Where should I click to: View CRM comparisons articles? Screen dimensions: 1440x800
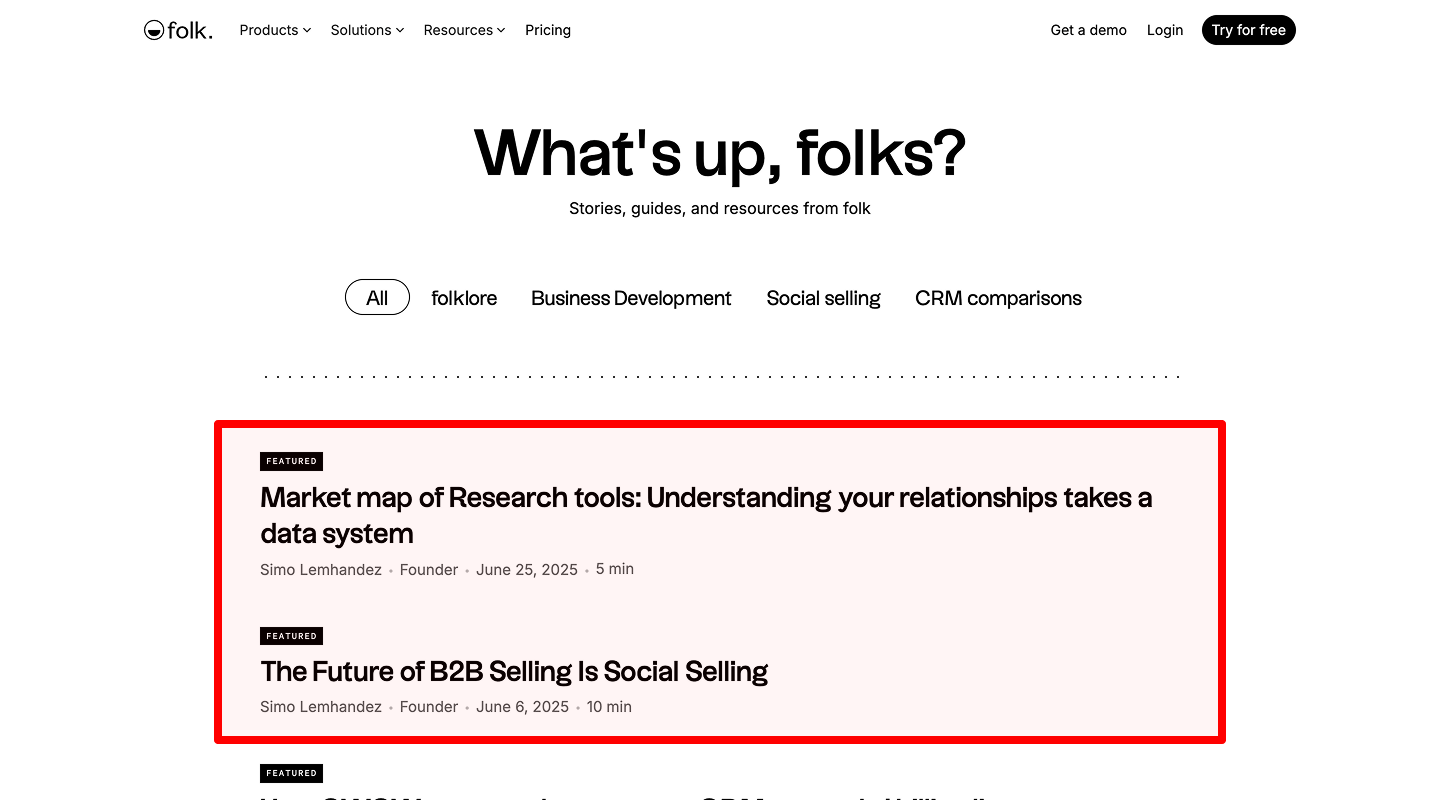pyautogui.click(x=998, y=297)
